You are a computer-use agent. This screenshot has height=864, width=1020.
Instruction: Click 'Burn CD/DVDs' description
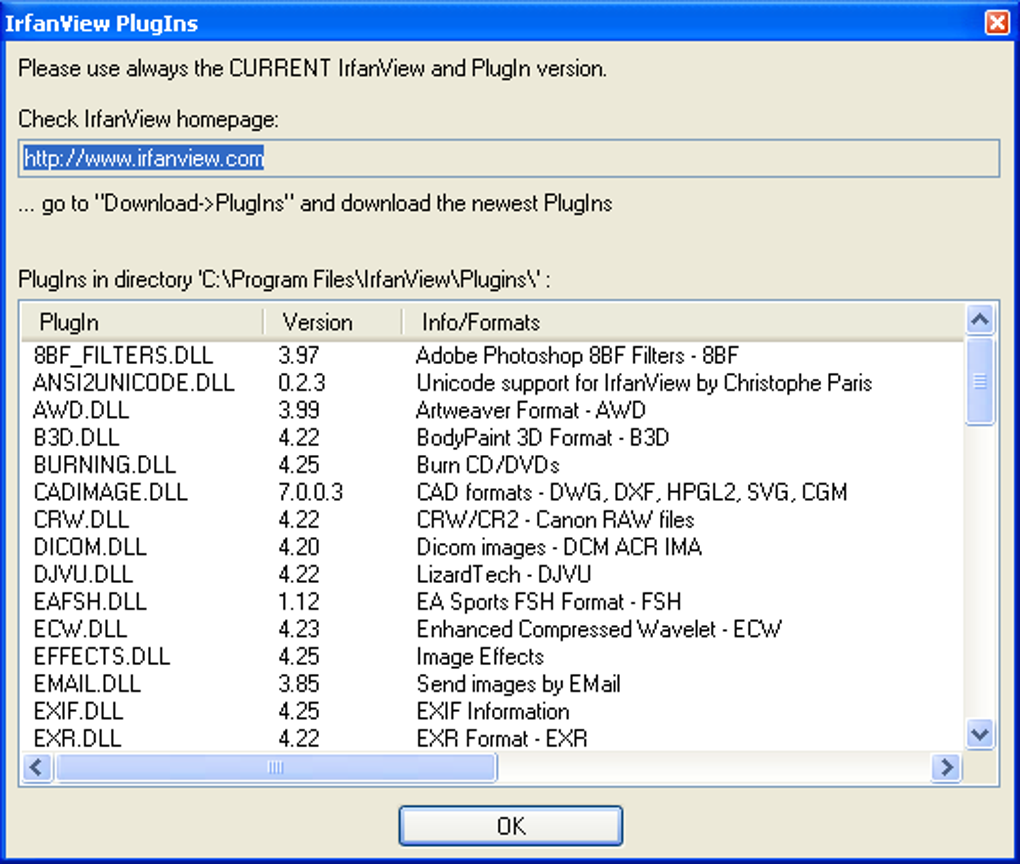pos(488,465)
